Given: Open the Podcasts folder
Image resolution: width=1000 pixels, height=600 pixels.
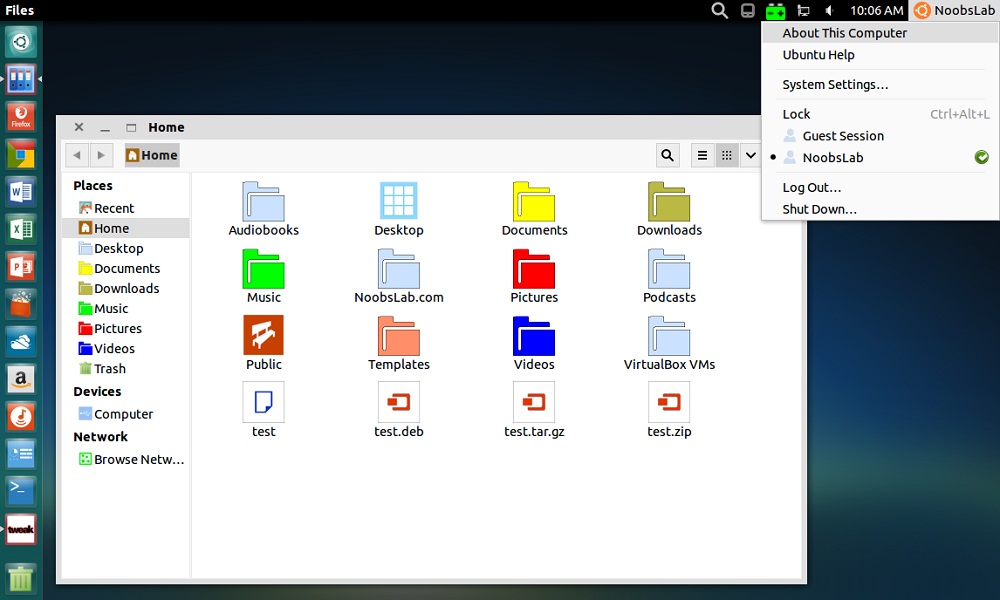Looking at the screenshot, I should point(669,269).
